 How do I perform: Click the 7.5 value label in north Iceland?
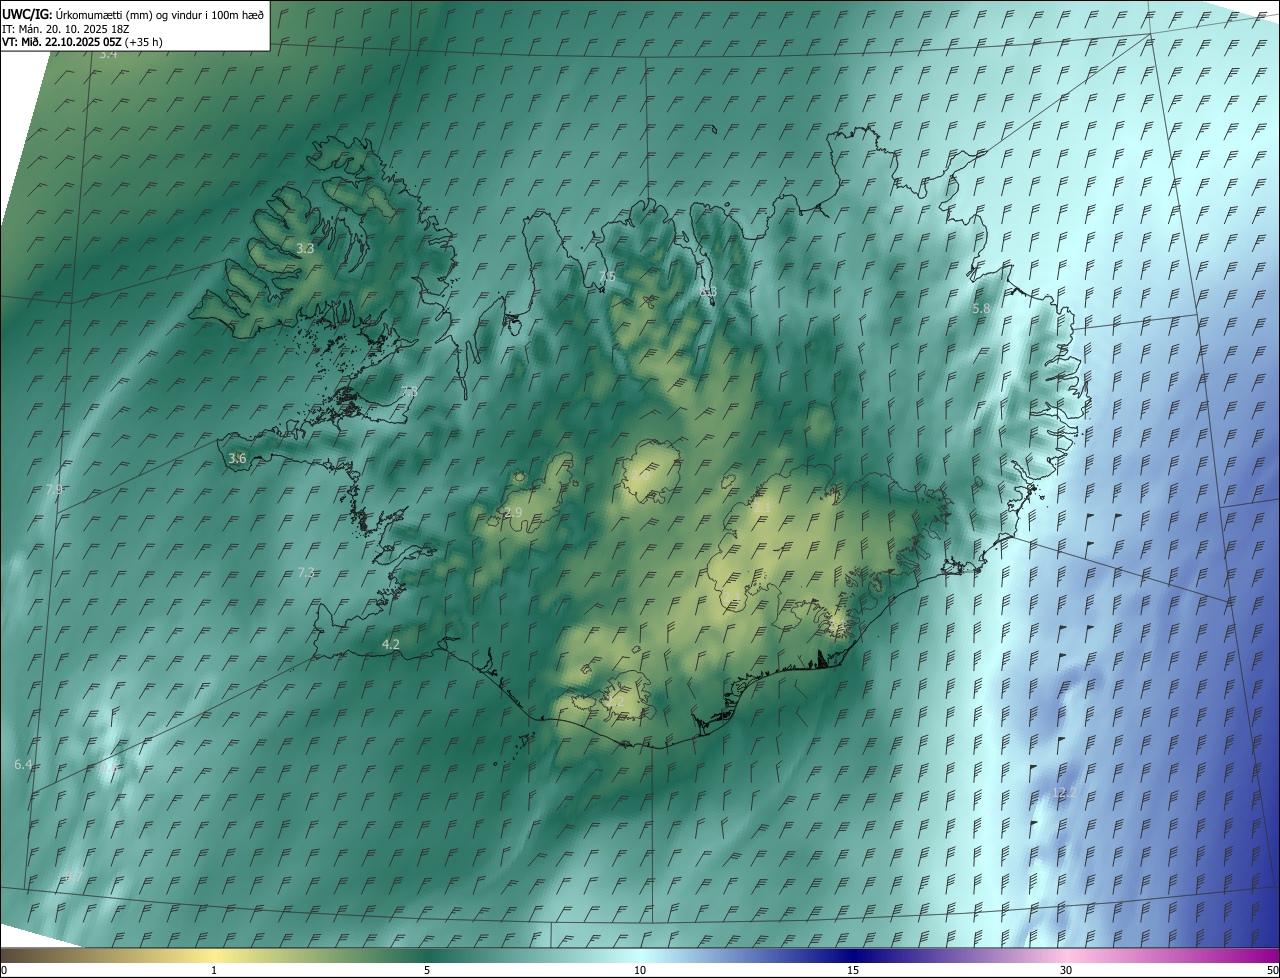click(607, 276)
